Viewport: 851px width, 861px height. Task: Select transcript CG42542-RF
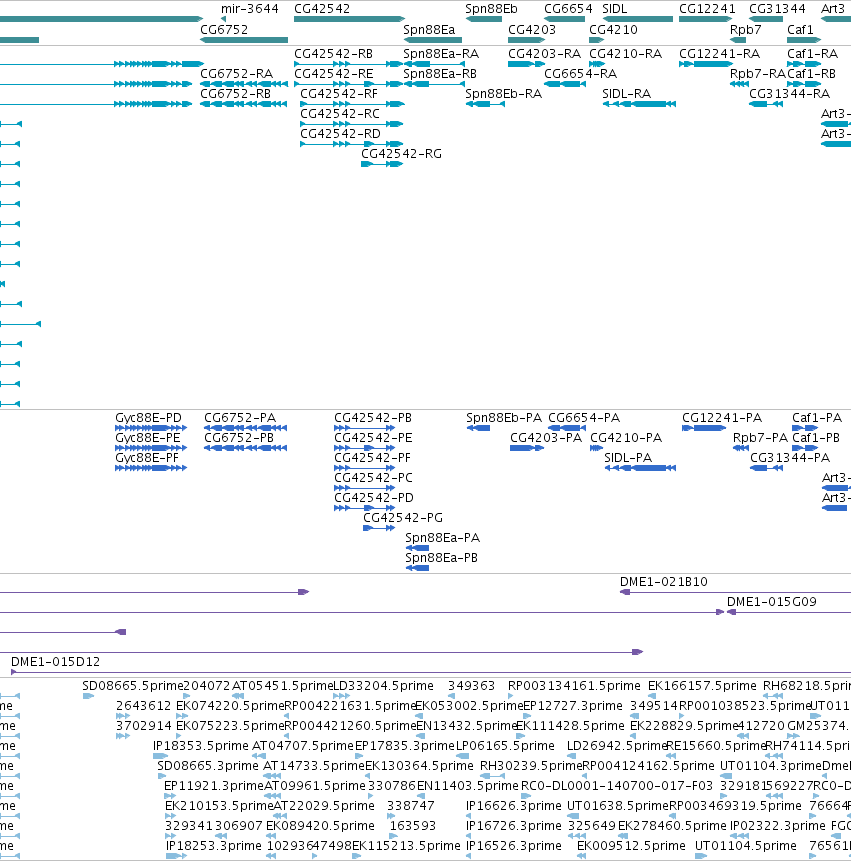[x=339, y=94]
